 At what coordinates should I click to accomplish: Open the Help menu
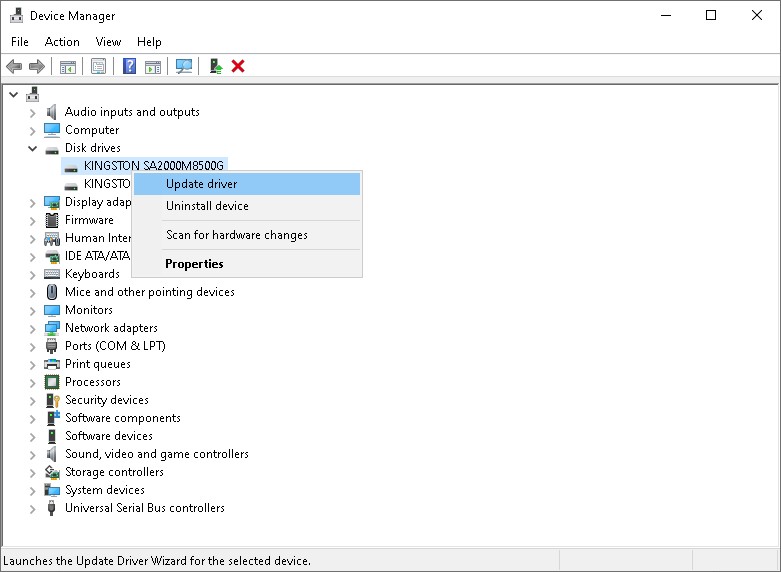pos(149,42)
